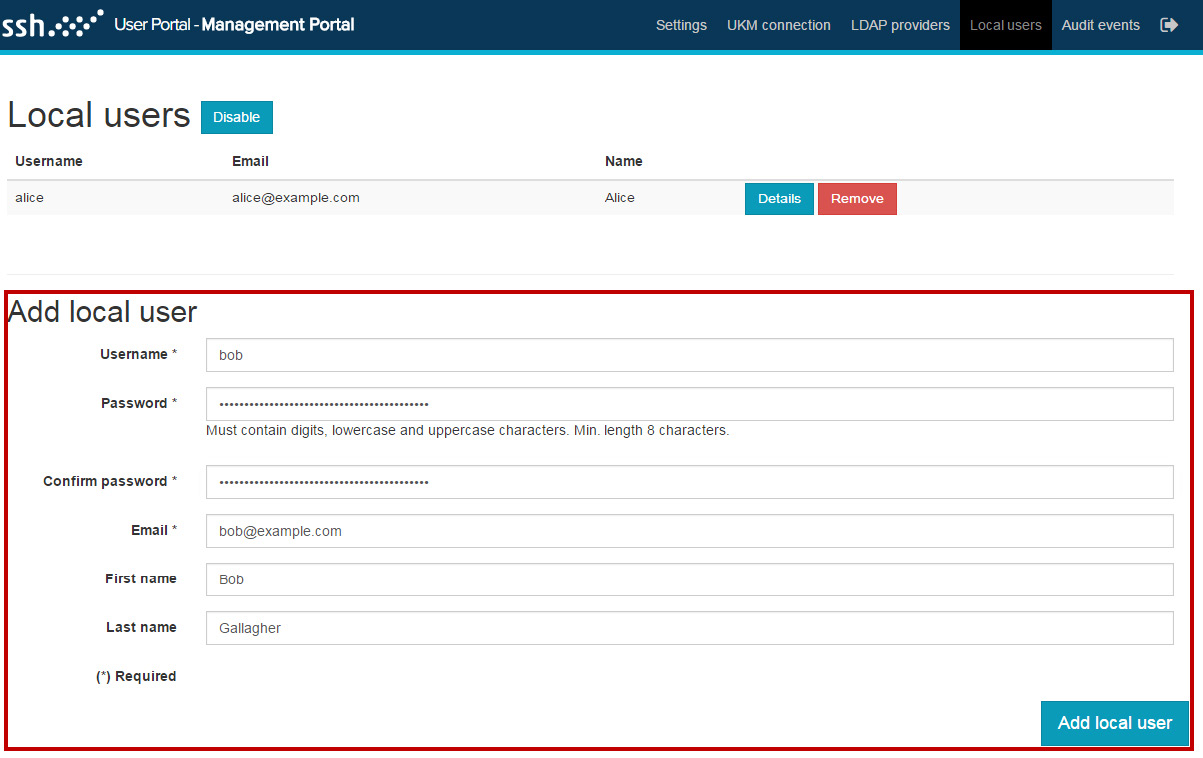Click the Disable local users button
Viewport: 1203px width, 758px height.
tap(237, 117)
